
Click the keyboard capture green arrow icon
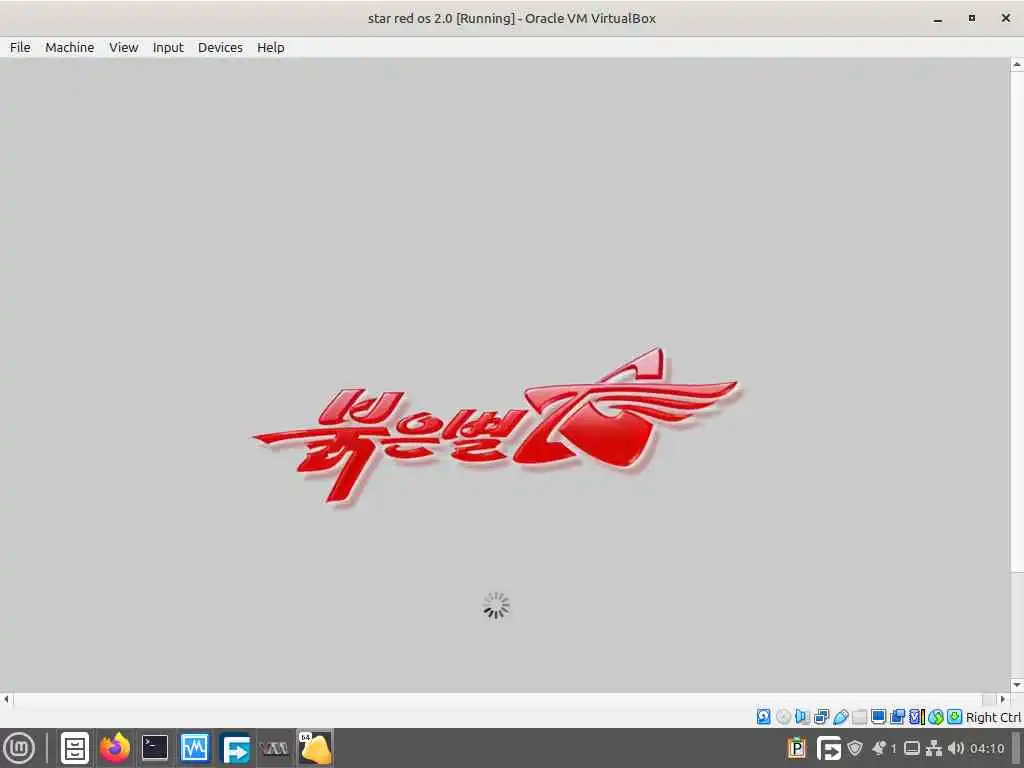[955, 717]
